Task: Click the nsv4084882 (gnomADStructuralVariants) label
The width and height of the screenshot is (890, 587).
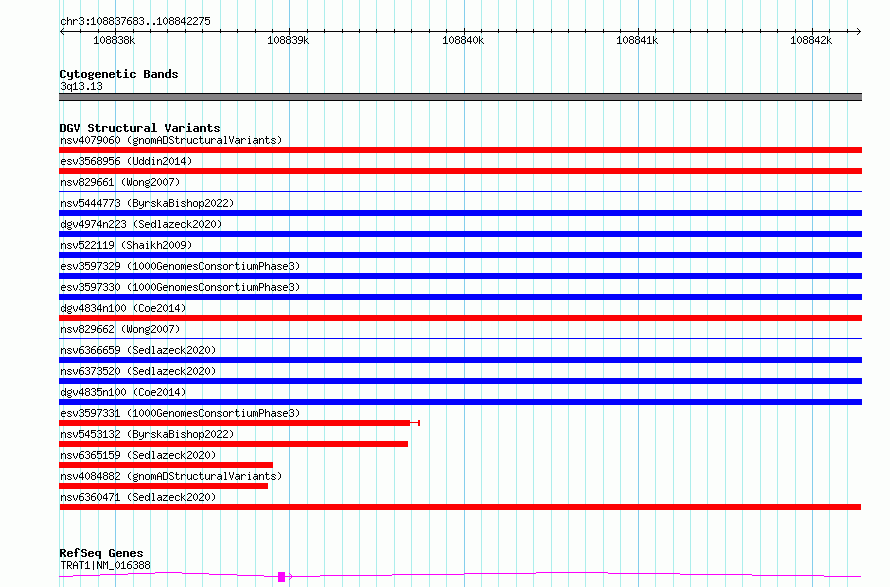Action: pos(171,476)
